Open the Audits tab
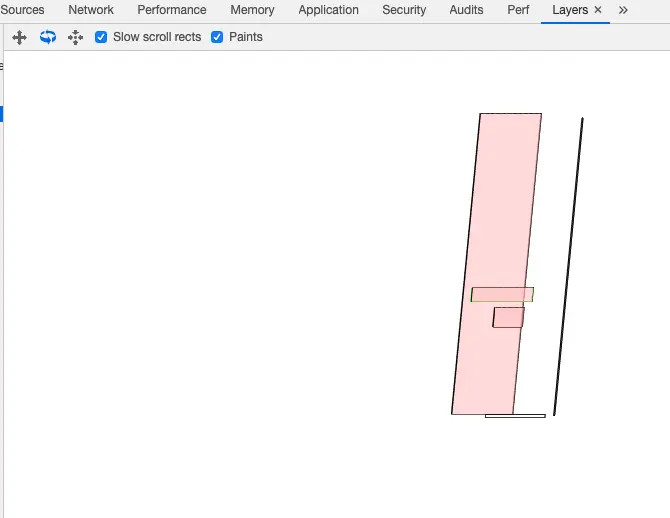 (466, 10)
